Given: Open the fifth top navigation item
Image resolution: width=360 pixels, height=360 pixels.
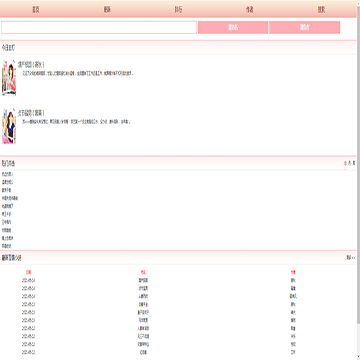Looking at the screenshot, I should coord(321,10).
